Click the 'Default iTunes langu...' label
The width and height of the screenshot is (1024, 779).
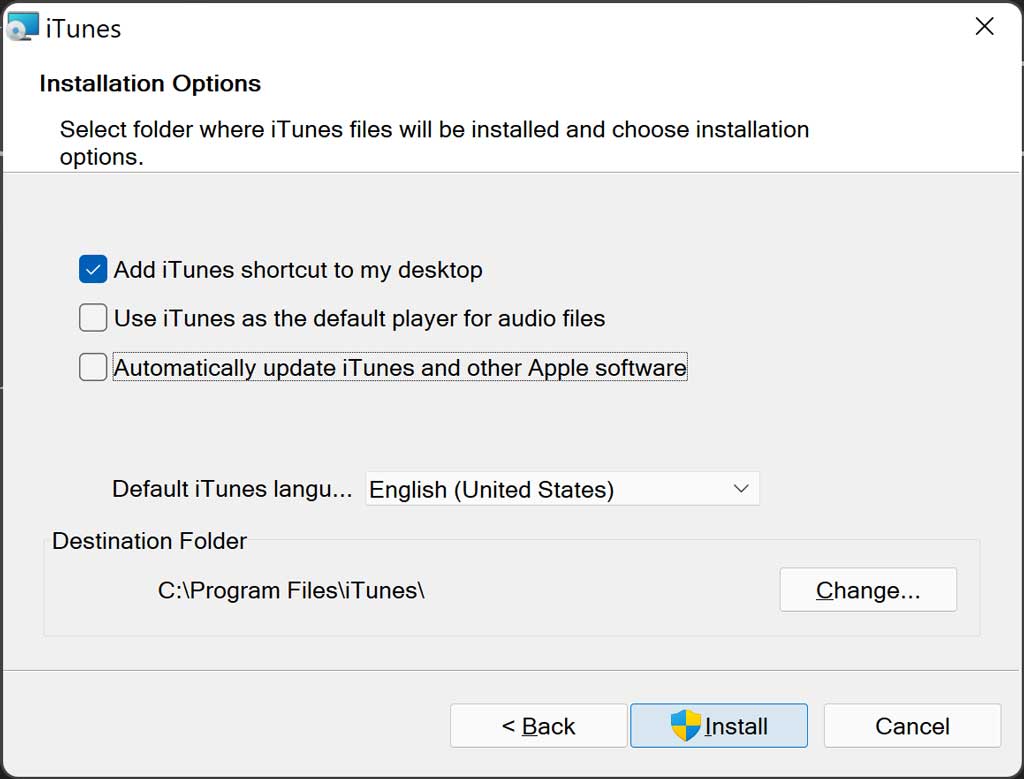pos(232,489)
